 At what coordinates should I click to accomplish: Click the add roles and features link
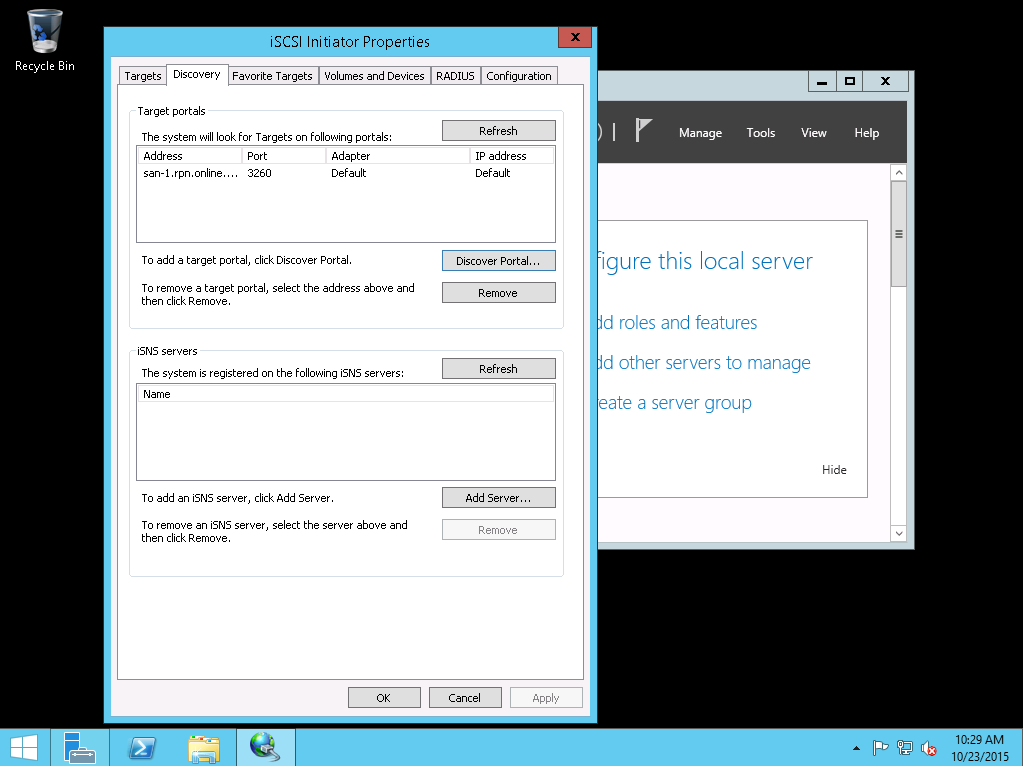click(x=675, y=323)
